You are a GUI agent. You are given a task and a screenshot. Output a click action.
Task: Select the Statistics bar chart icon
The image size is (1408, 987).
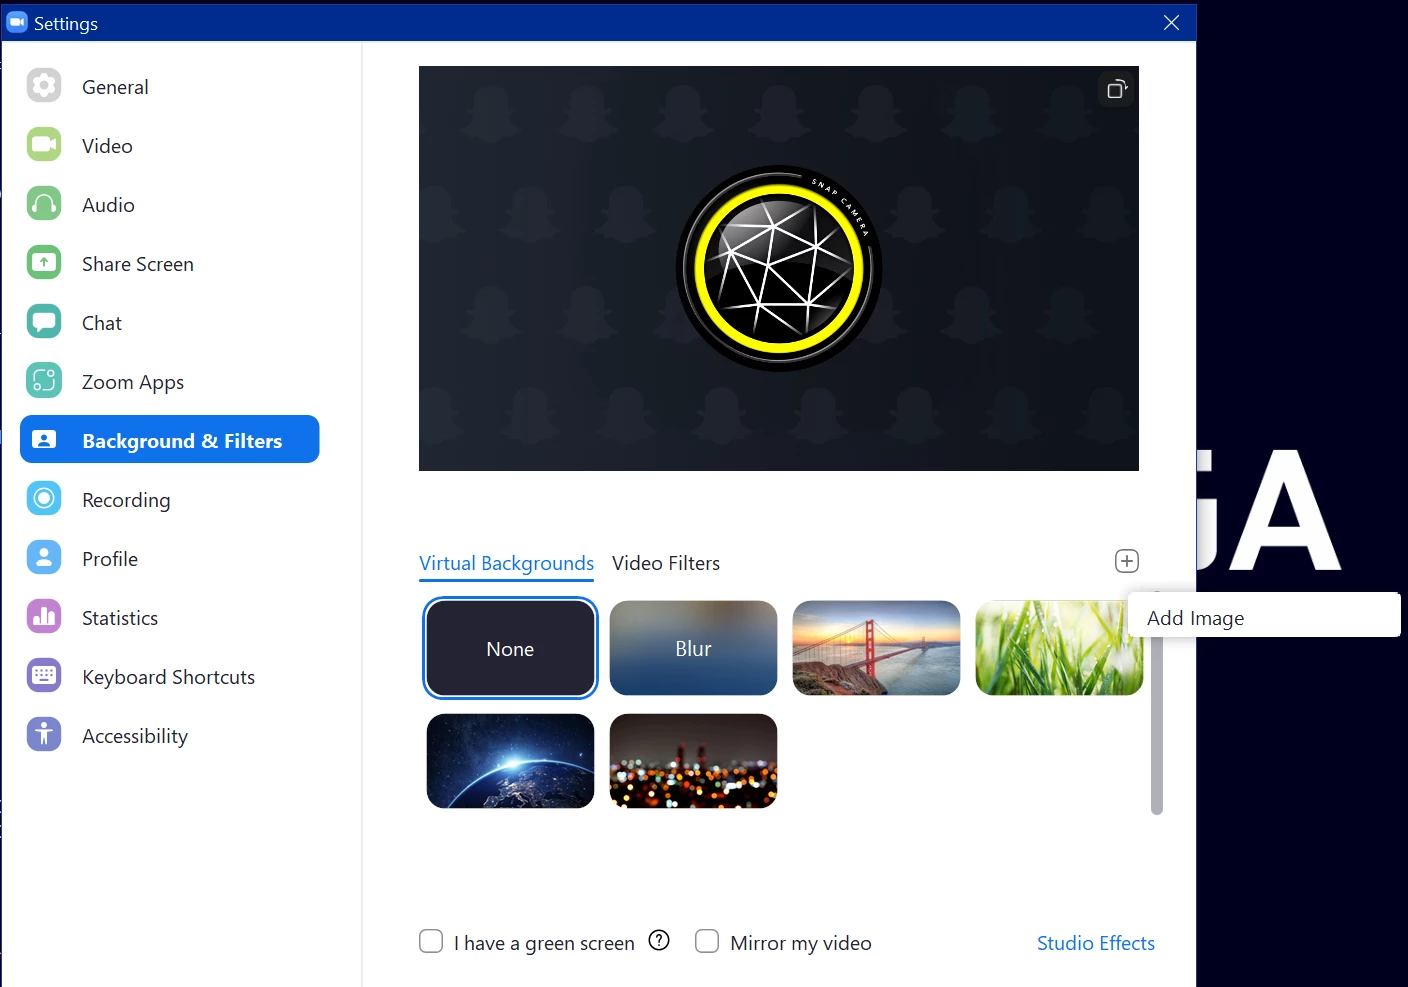[x=44, y=616]
